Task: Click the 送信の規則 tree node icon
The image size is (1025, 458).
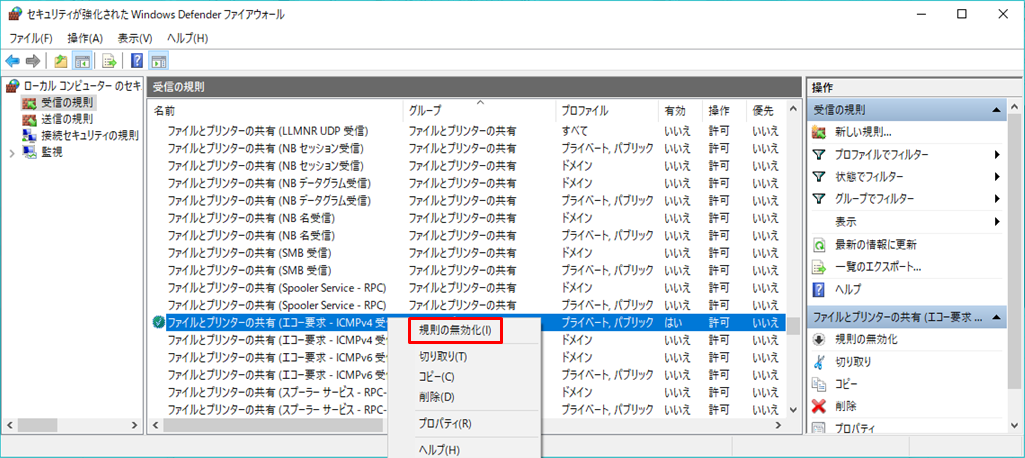Action: 30,119
